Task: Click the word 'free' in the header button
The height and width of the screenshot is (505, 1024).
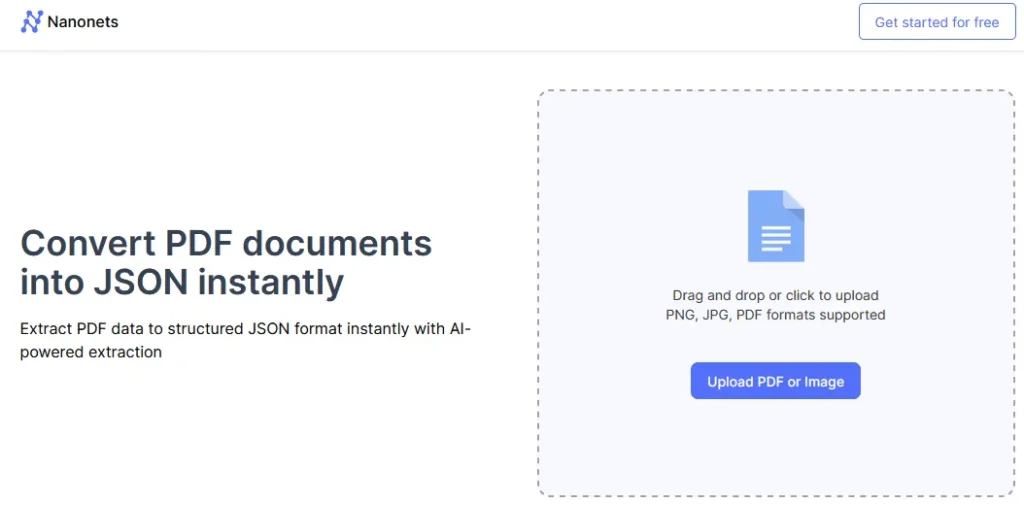Action: (986, 22)
